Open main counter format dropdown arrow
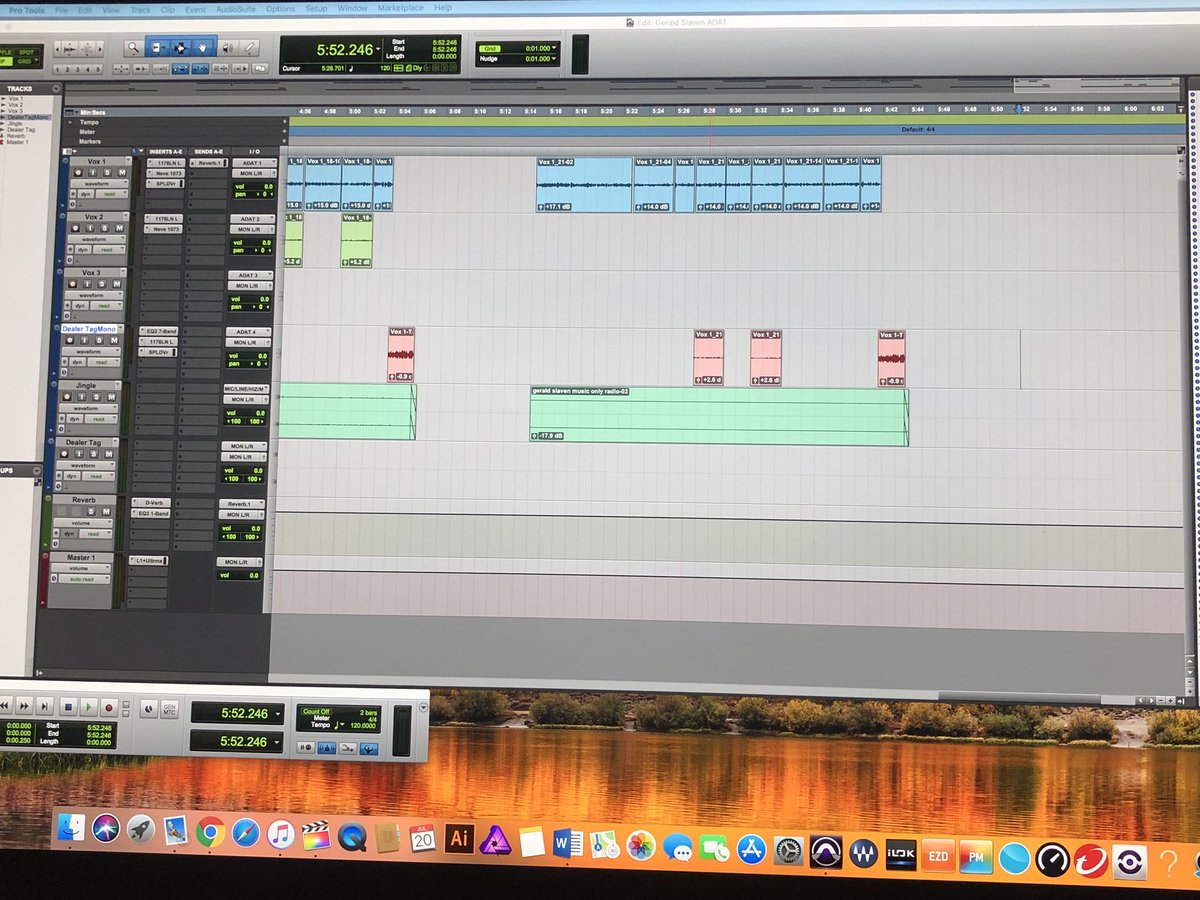1200x900 pixels. pyautogui.click(x=377, y=49)
